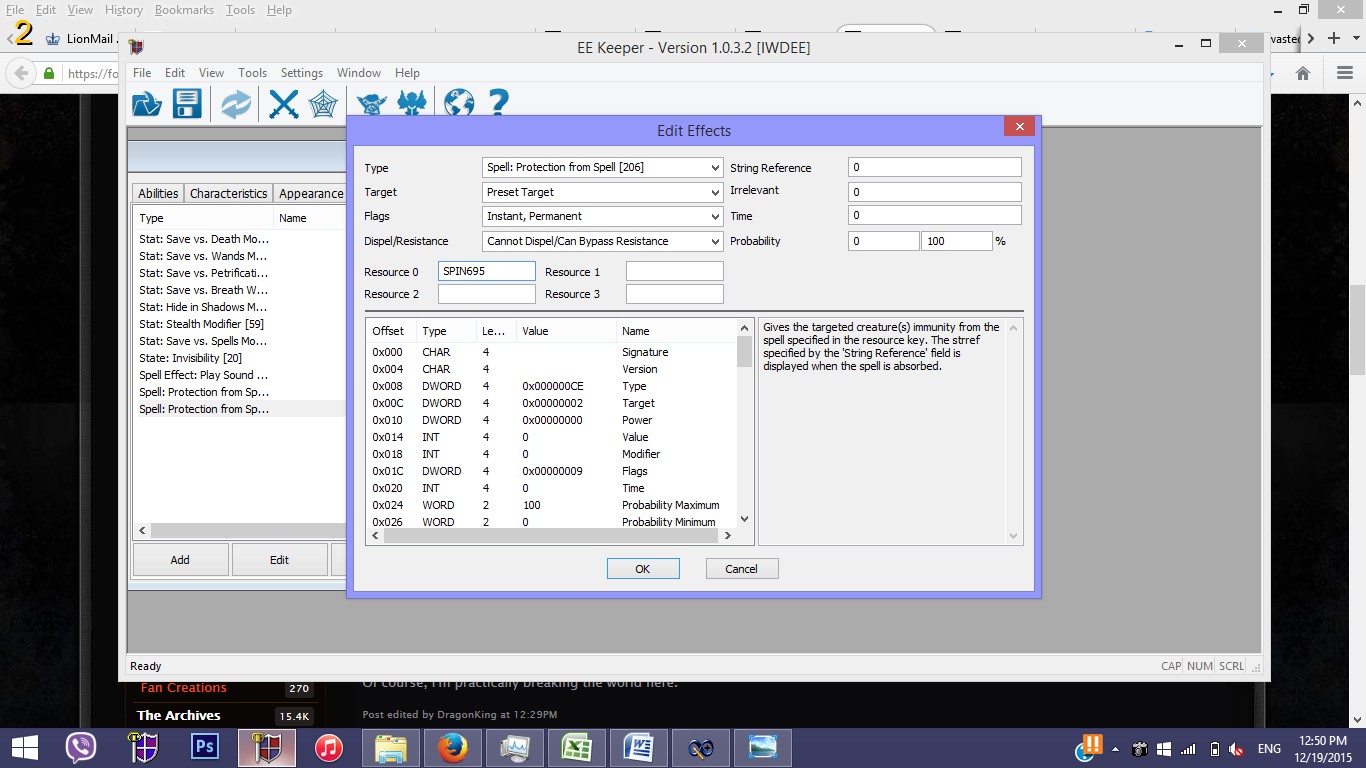Click the crossed swords toolbar icon
The height and width of the screenshot is (768, 1366).
click(284, 103)
